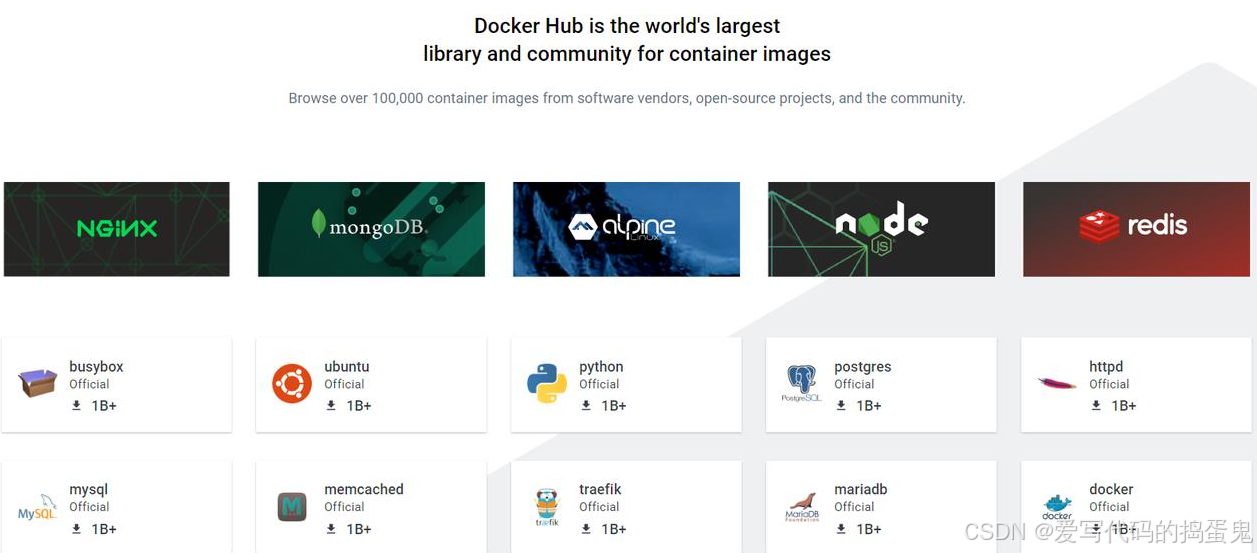Click the download icon in the mariadb card

(x=841, y=529)
